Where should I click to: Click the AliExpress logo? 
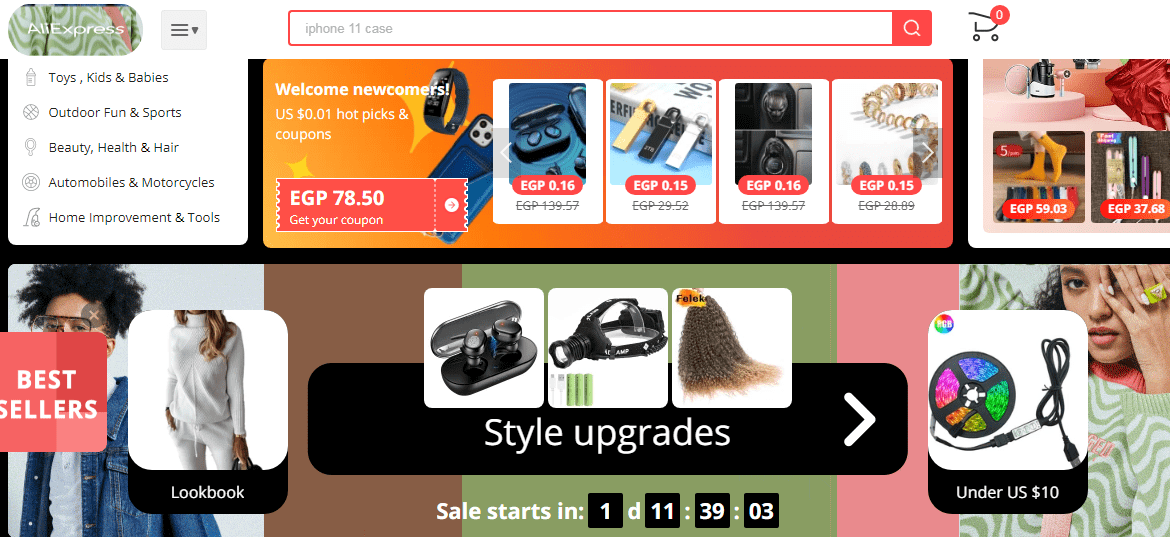point(75,30)
